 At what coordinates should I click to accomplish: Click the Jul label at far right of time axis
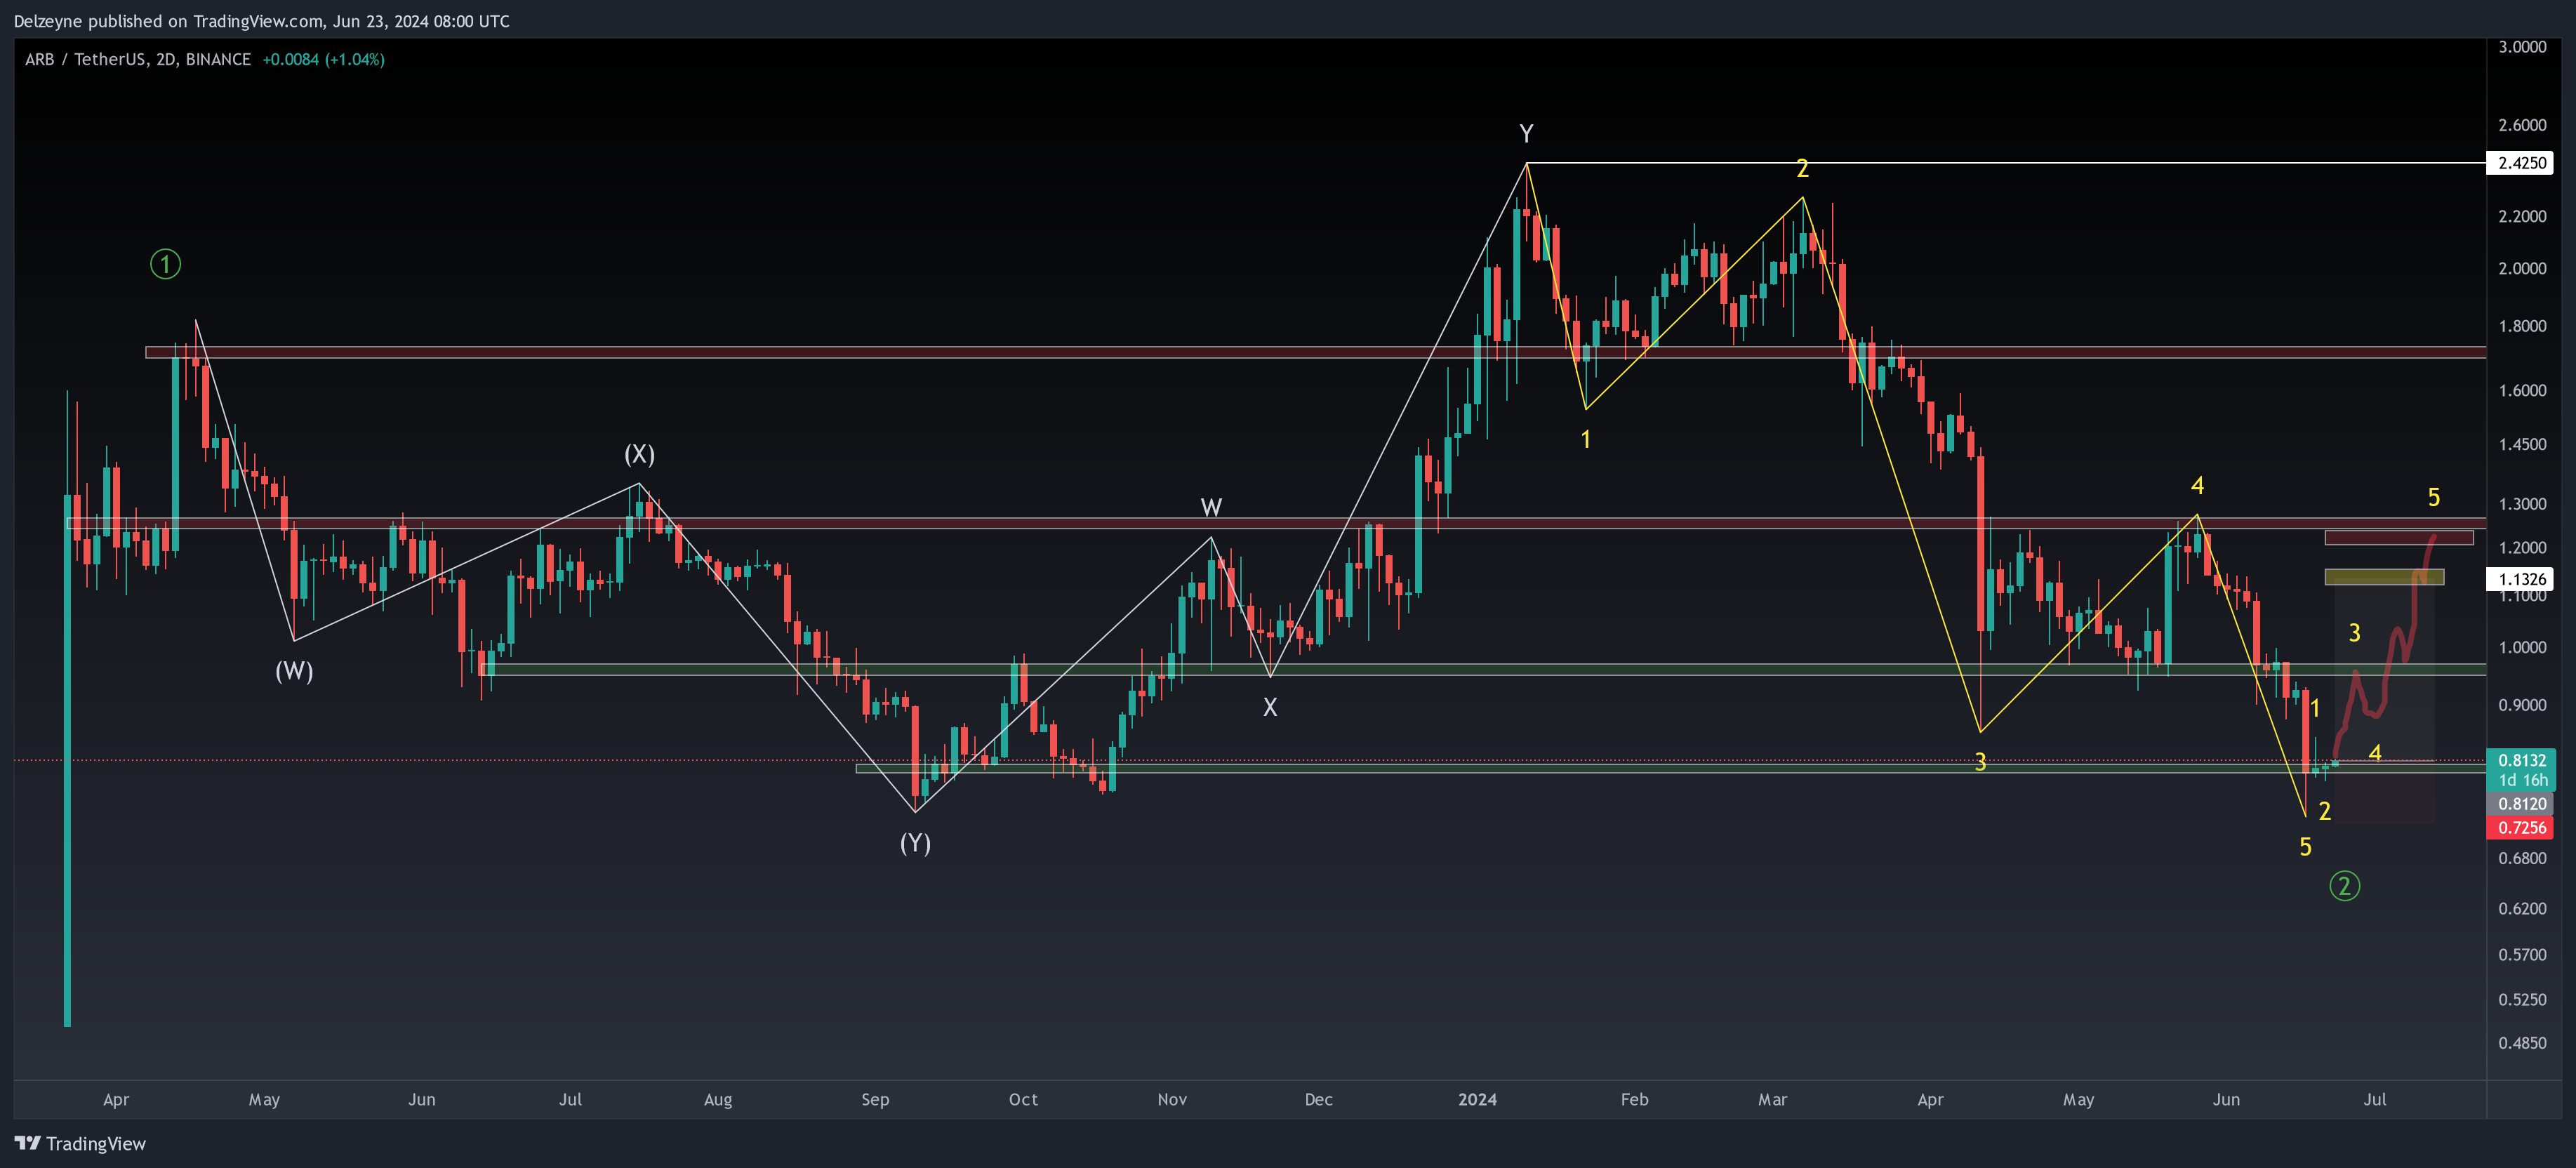coord(2374,1099)
